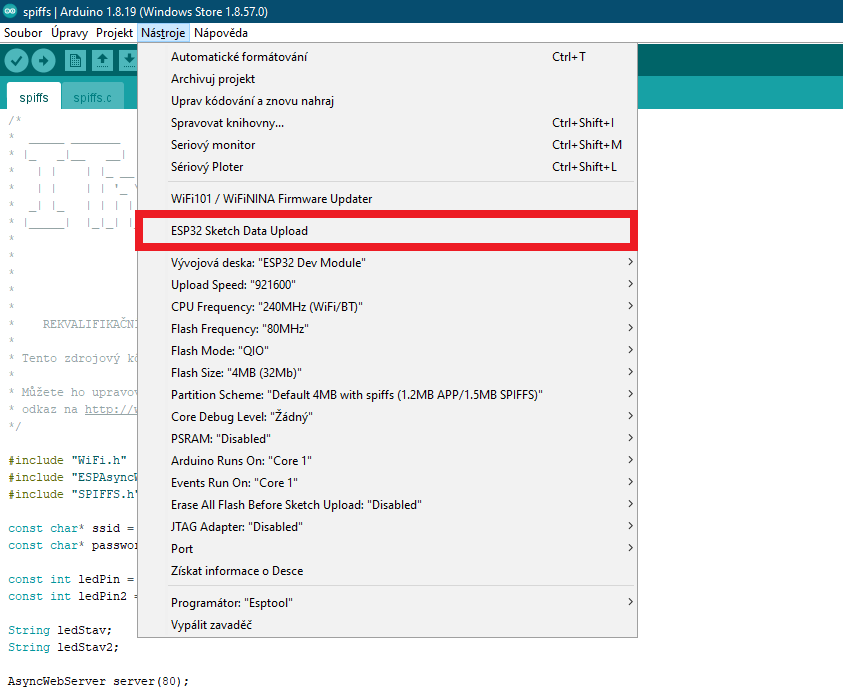Expand the Port submenu
This screenshot has width=843, height=689.
(x=387, y=549)
